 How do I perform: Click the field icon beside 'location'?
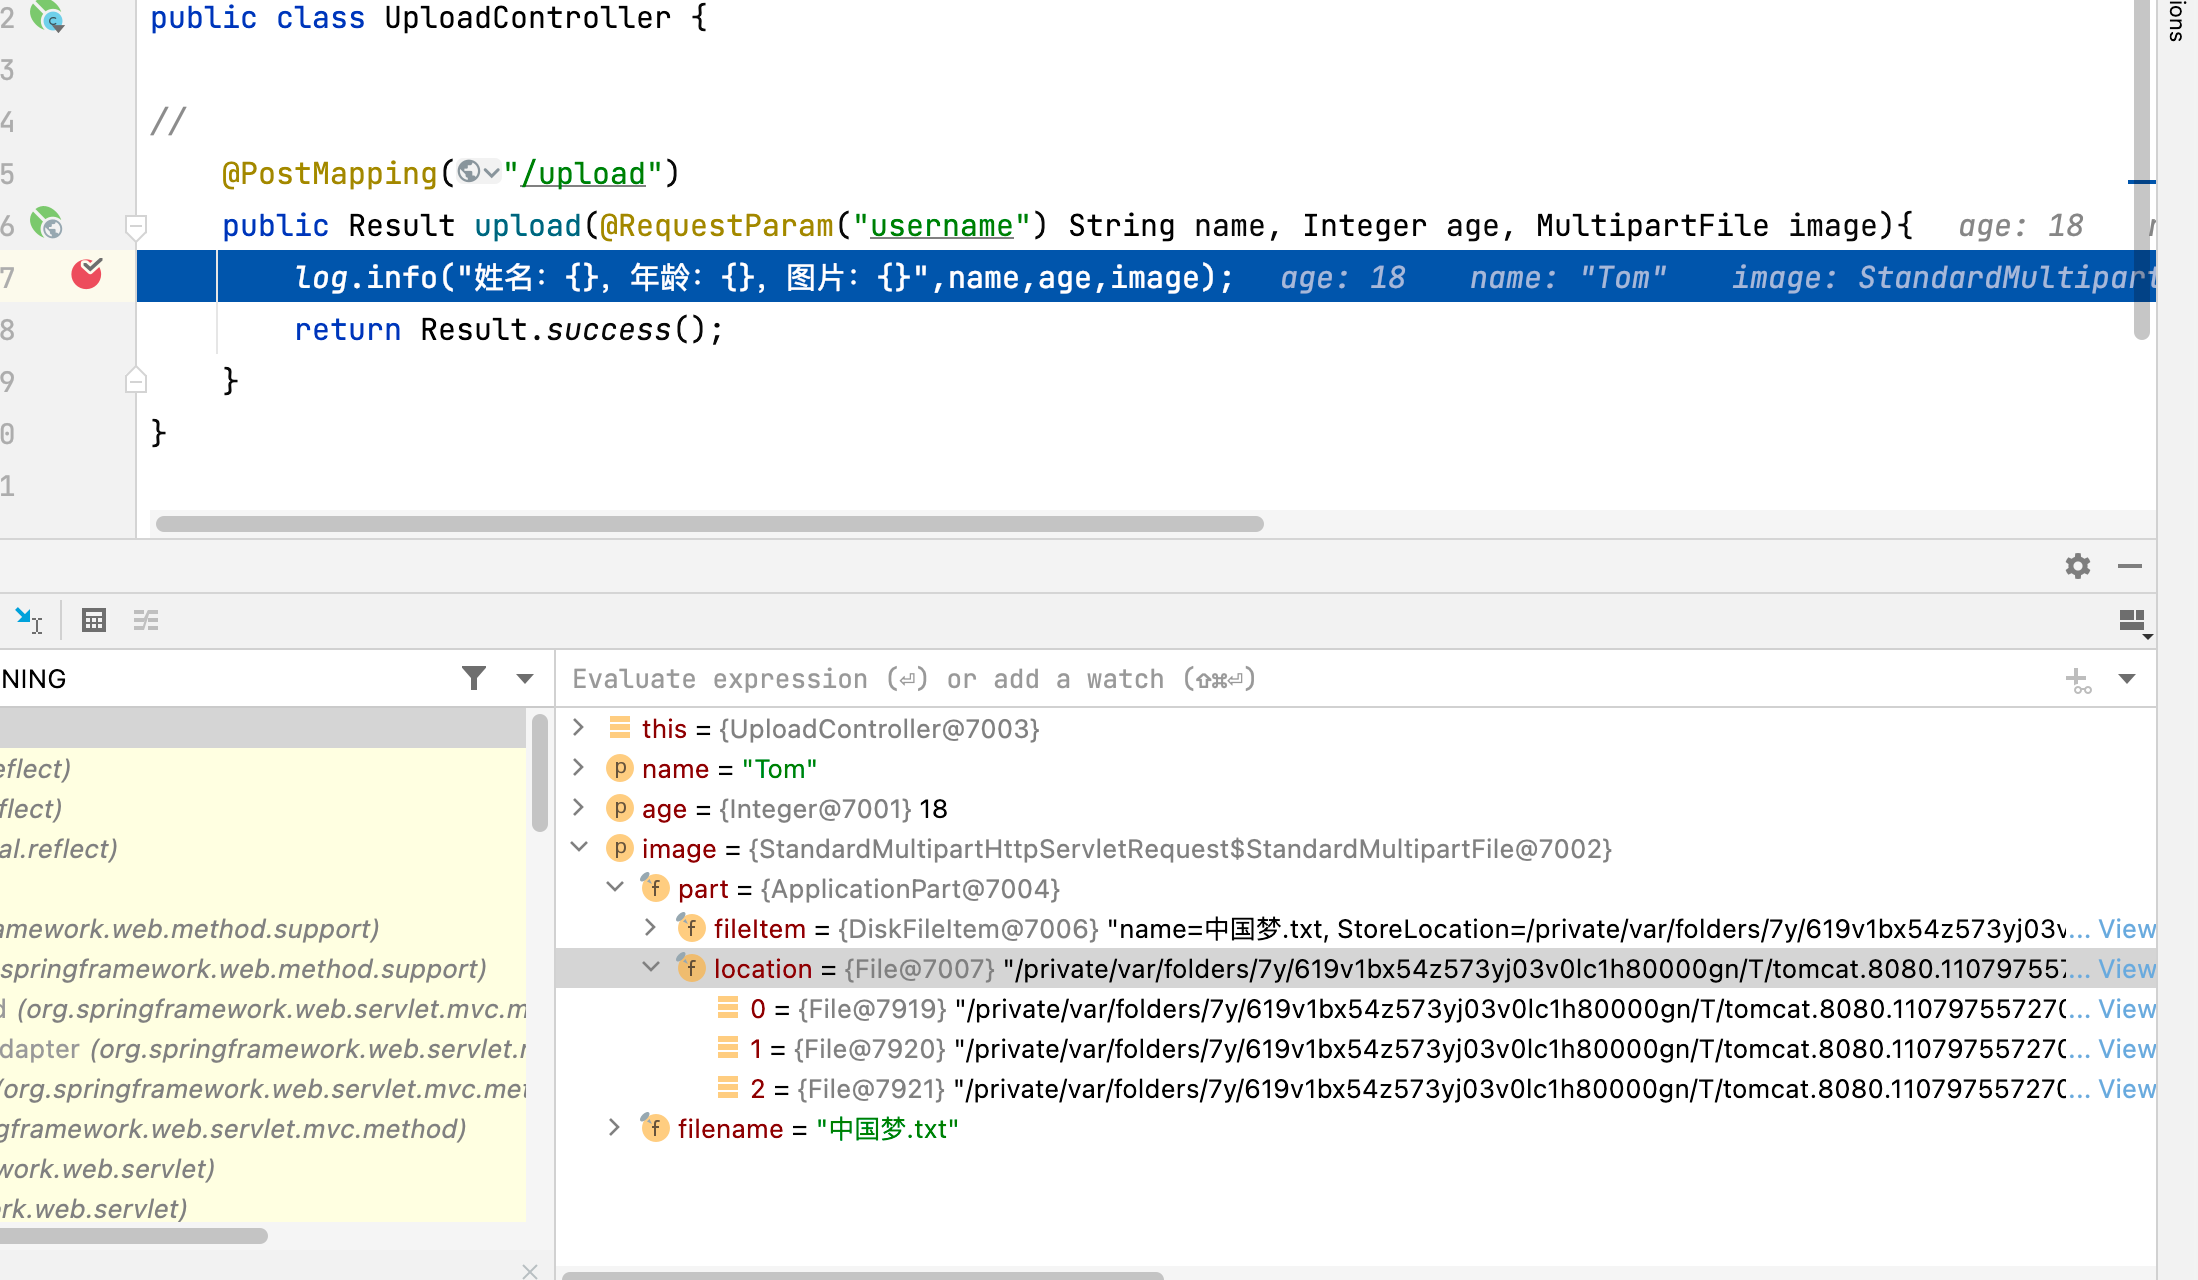(690, 968)
